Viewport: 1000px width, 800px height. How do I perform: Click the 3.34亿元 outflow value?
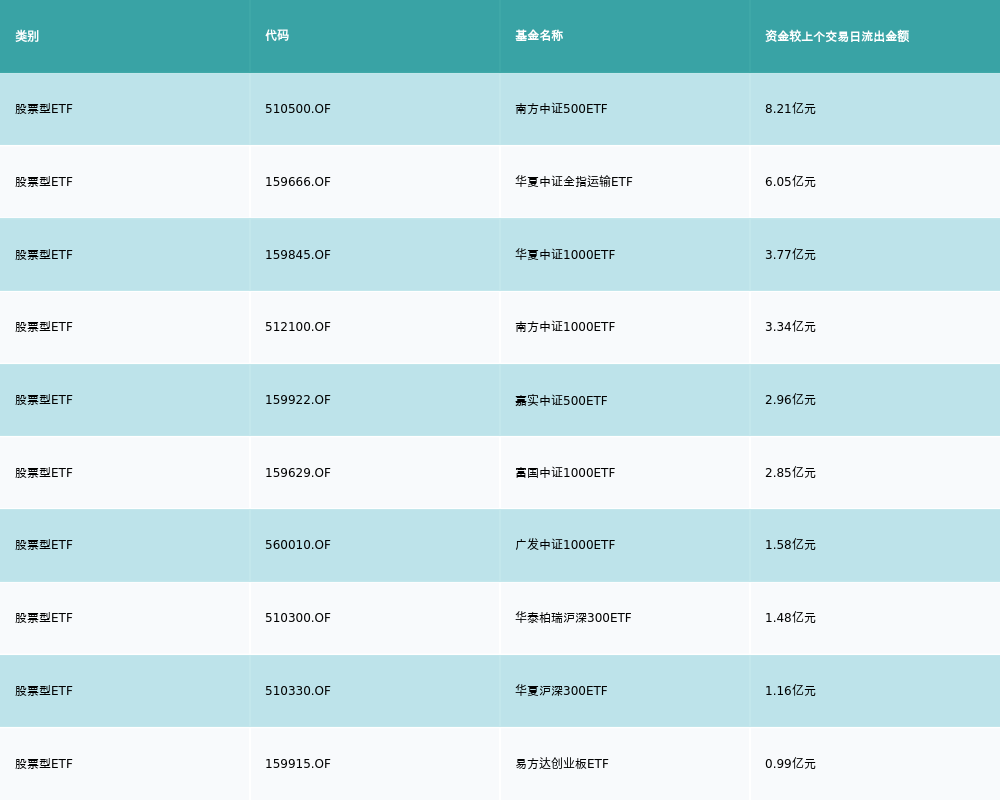[790, 327]
